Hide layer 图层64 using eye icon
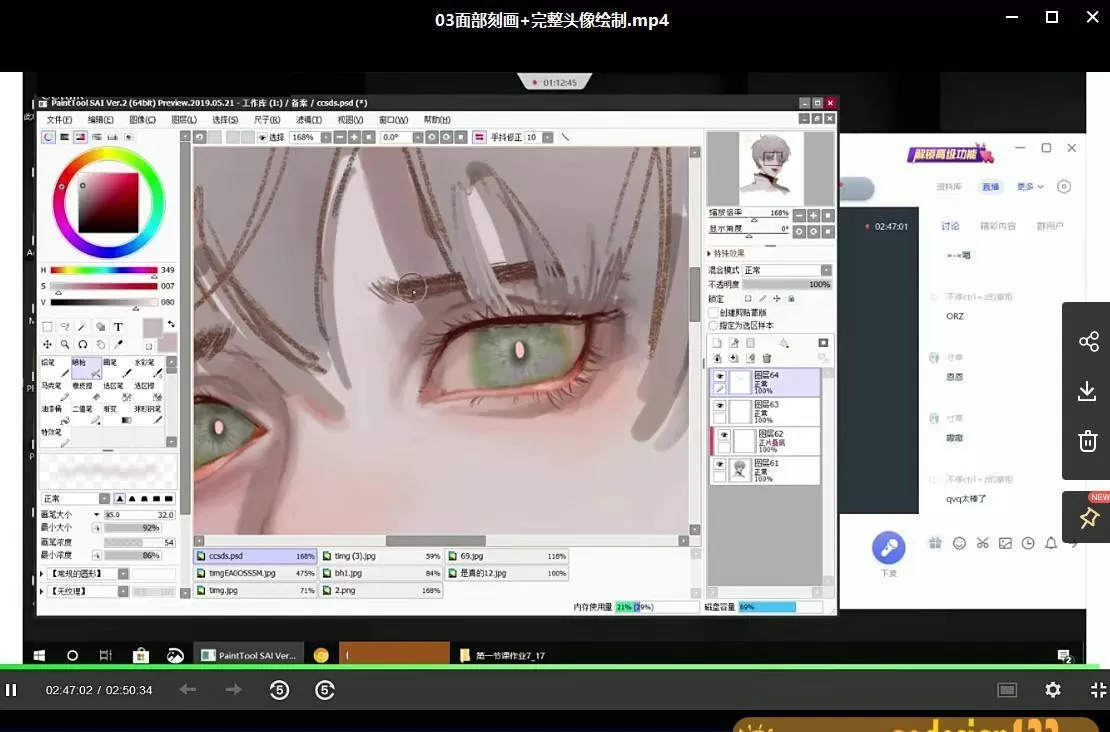This screenshot has width=1110, height=732. pos(719,376)
